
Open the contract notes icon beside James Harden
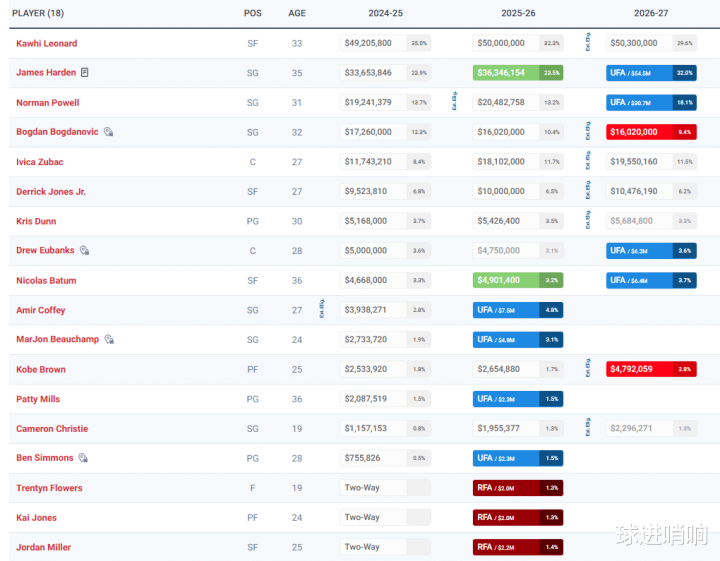click(x=84, y=73)
